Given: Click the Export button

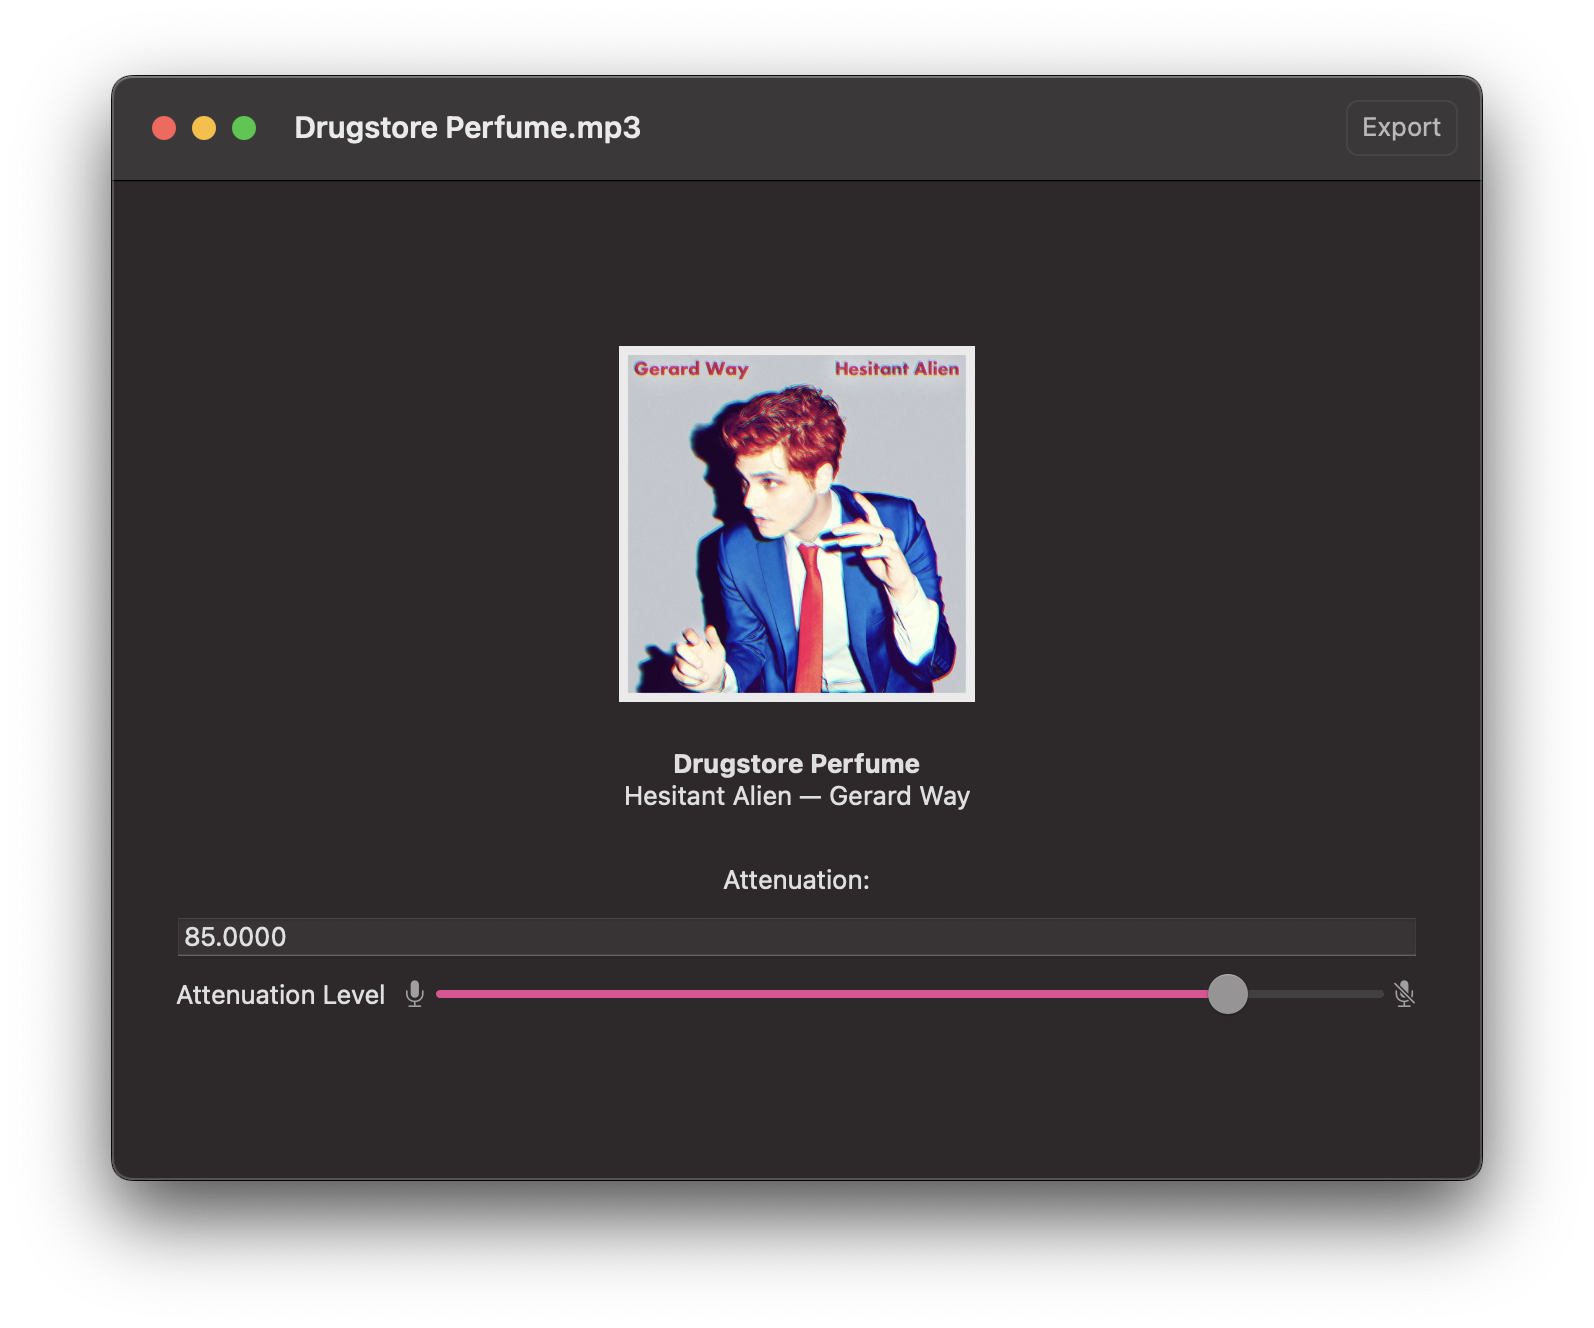Looking at the screenshot, I should pos(1401,128).
